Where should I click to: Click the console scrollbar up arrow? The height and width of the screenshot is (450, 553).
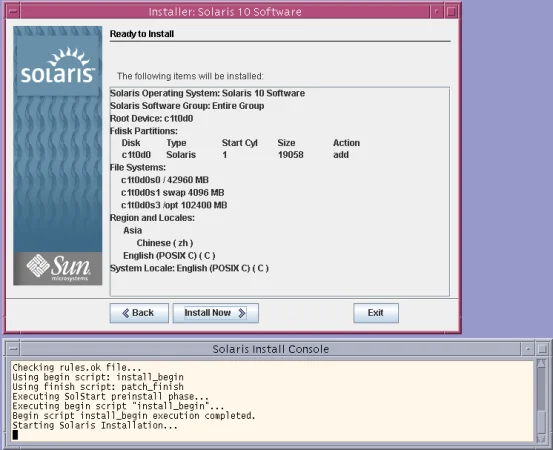click(x=541, y=364)
